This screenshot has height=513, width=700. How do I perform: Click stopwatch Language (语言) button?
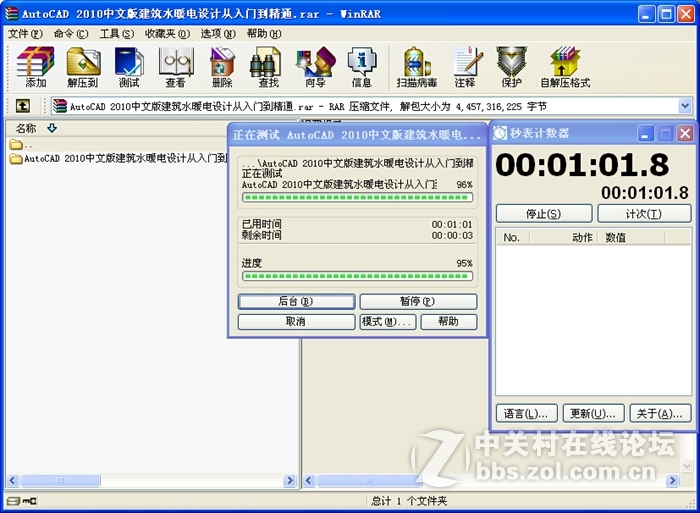tap(527, 413)
